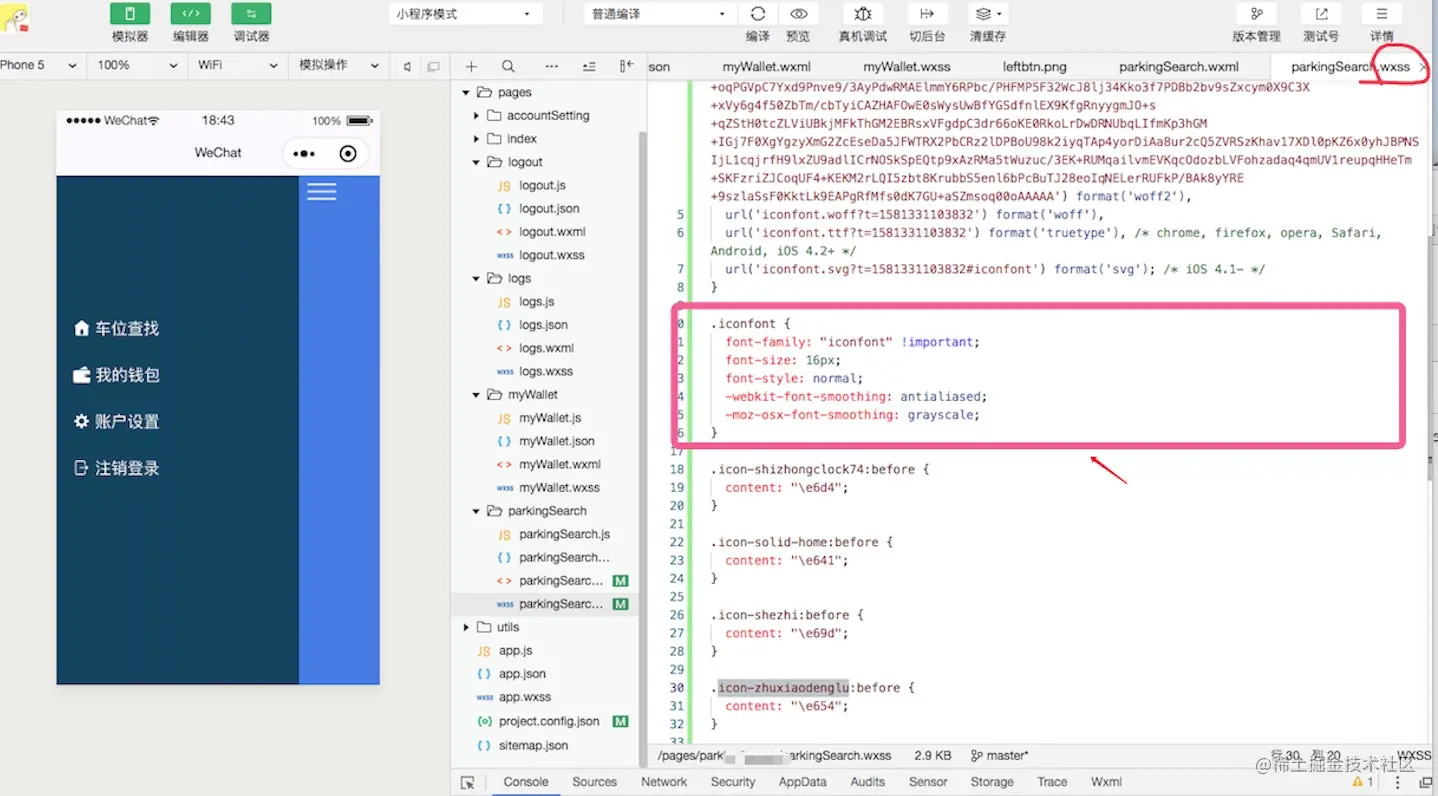Click the element inspector picker icon
Viewport: 1438px width, 796px height.
pyautogui.click(x=468, y=783)
